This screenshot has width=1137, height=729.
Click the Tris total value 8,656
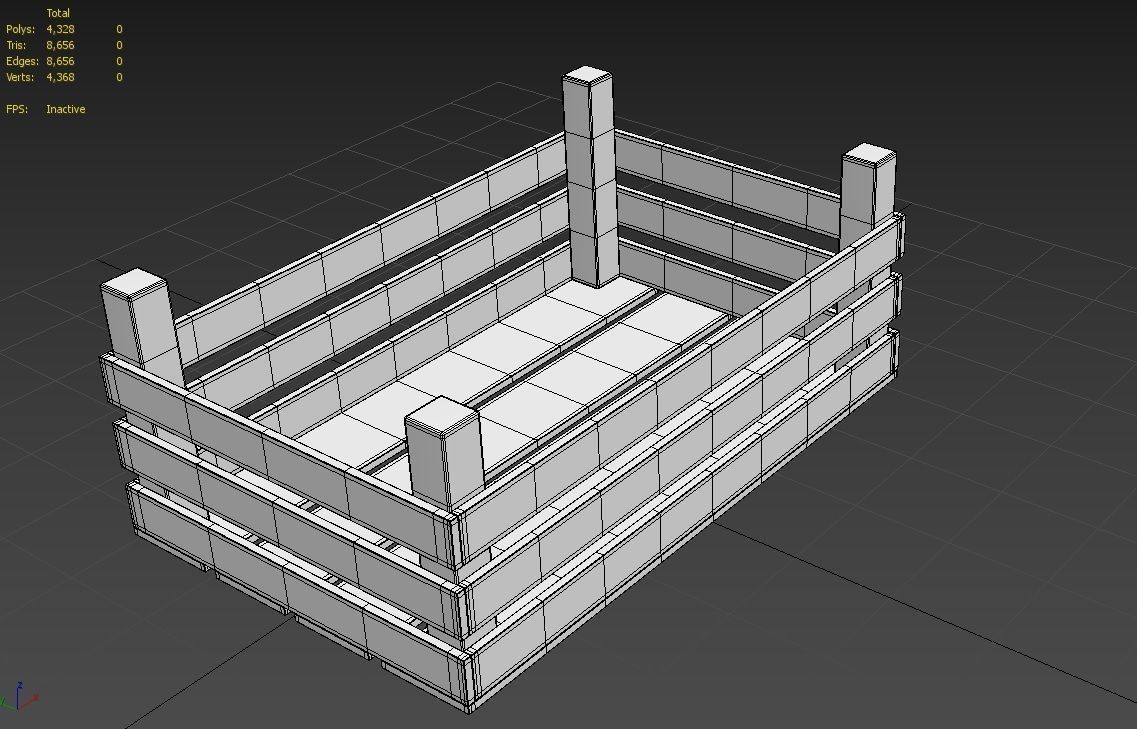[x=60, y=45]
